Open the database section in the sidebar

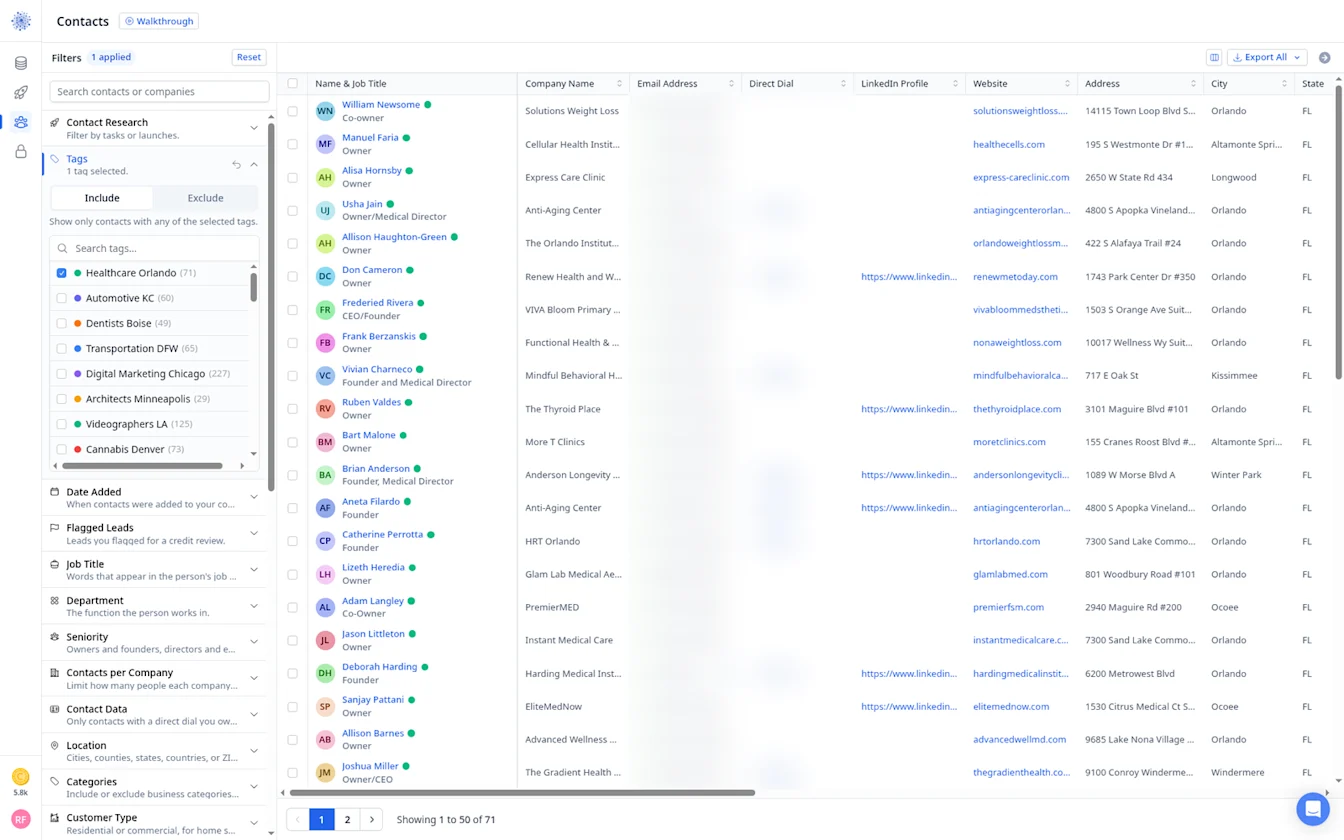[x=21, y=63]
